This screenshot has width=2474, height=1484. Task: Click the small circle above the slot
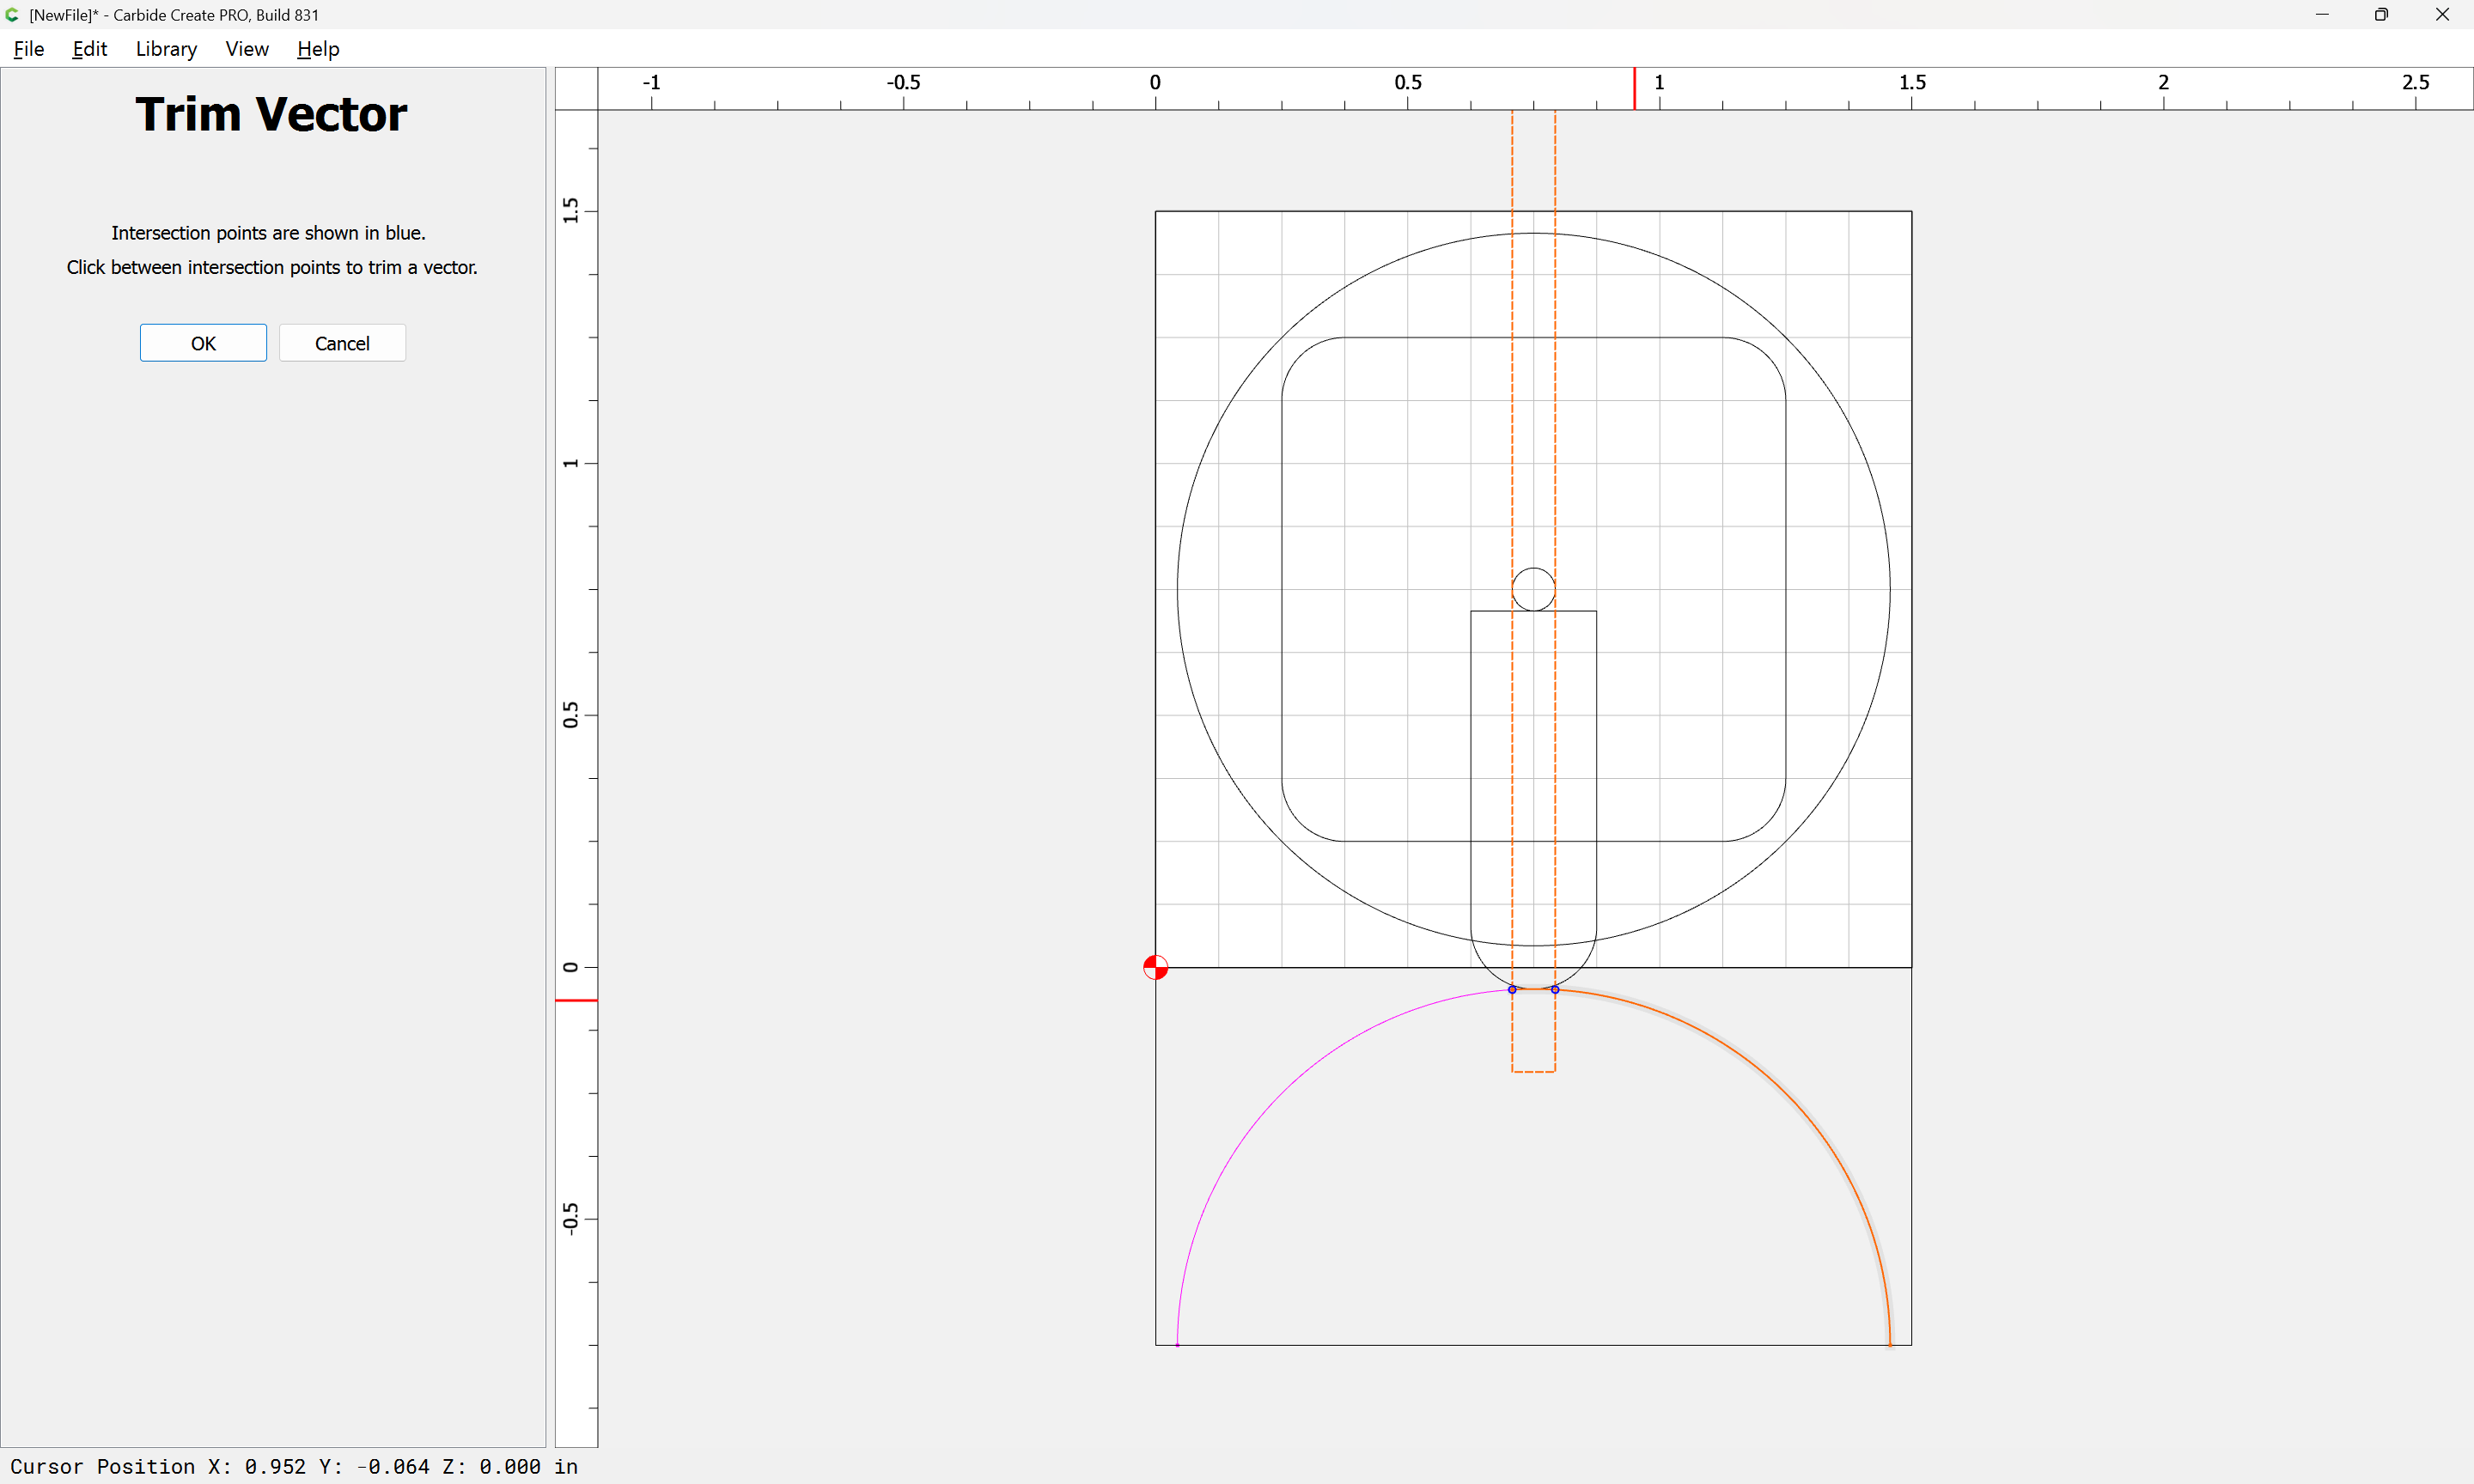coord(1533,589)
